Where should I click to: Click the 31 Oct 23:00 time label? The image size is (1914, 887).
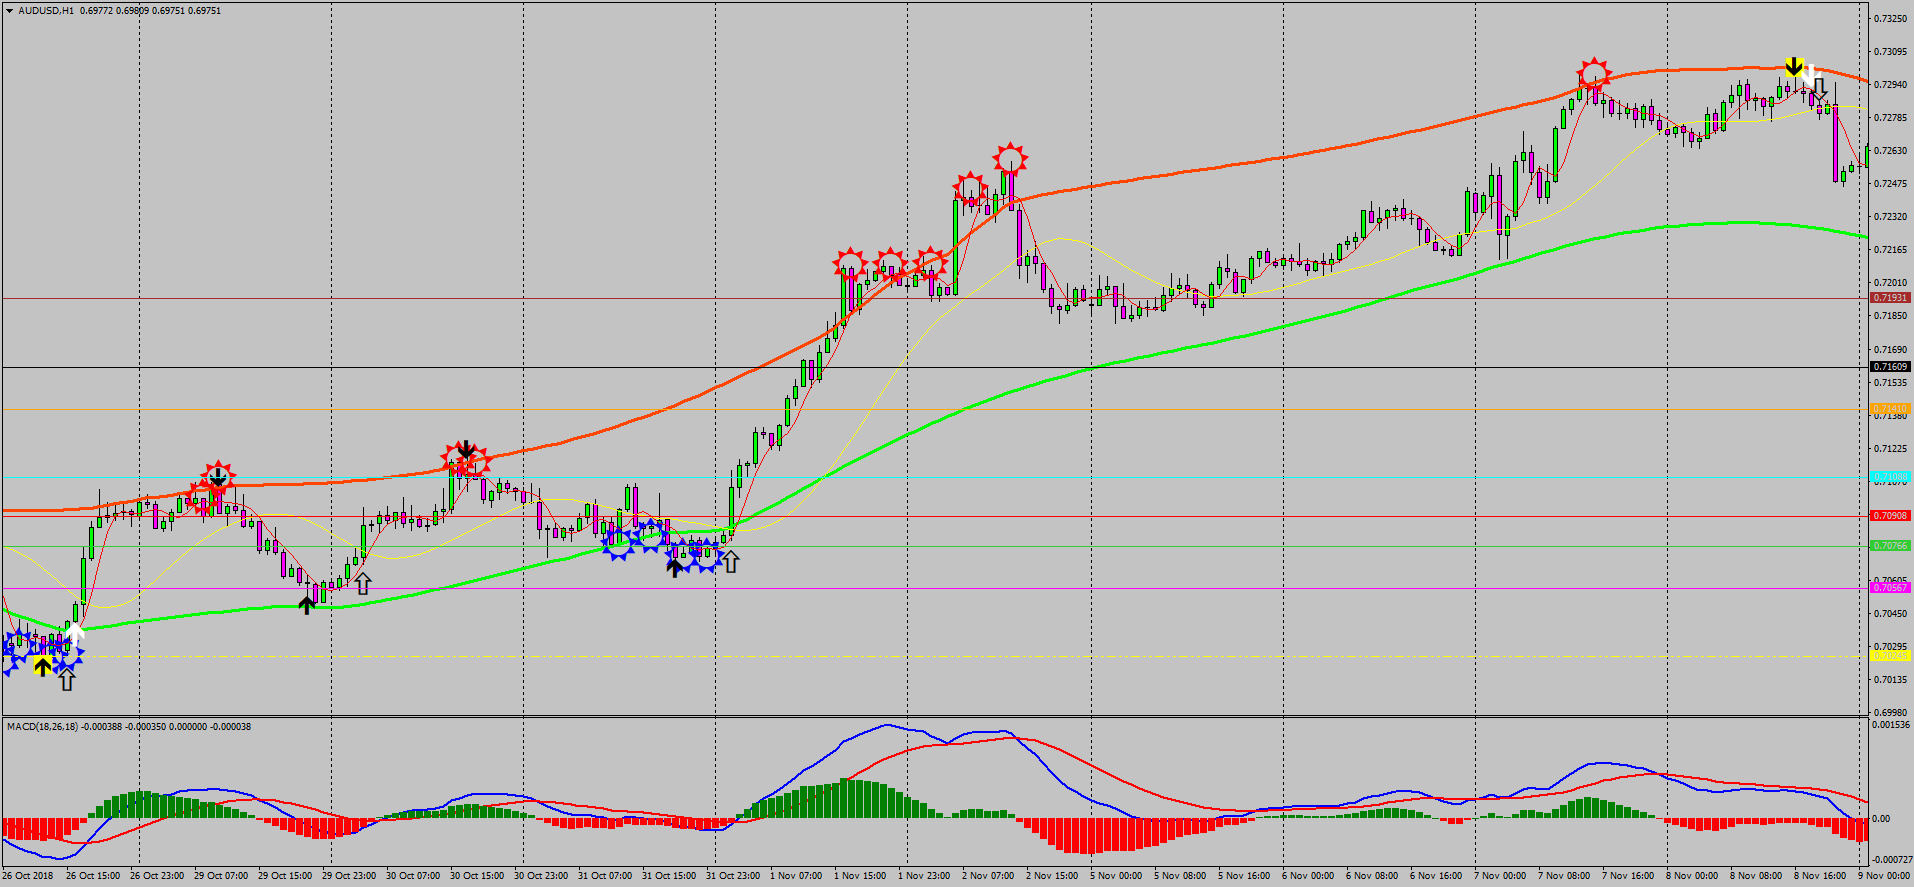point(733,876)
